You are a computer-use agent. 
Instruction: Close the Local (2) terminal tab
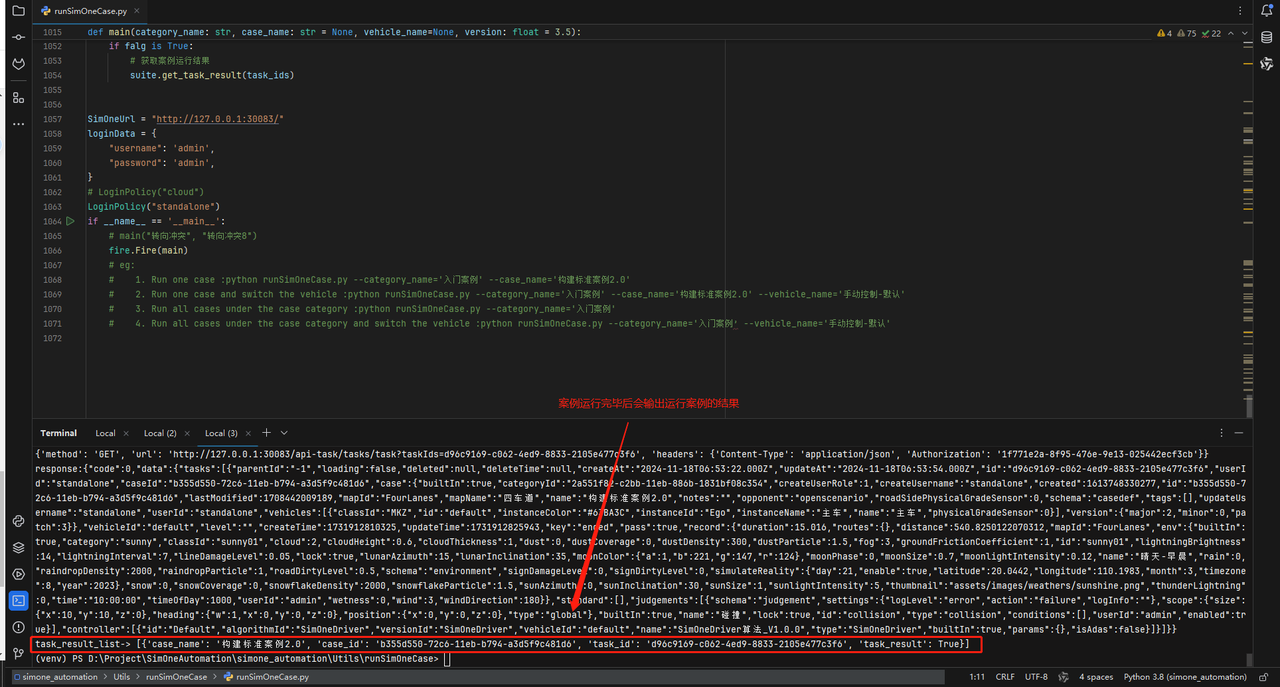[x=187, y=433]
